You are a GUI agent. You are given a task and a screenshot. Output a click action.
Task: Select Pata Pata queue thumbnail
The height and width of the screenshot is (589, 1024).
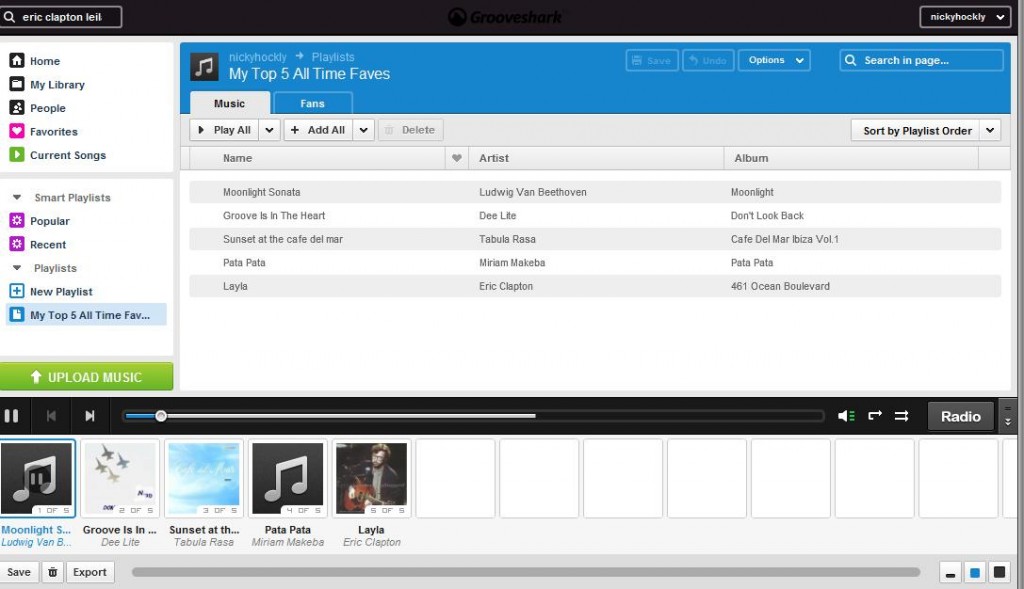tap(287, 478)
